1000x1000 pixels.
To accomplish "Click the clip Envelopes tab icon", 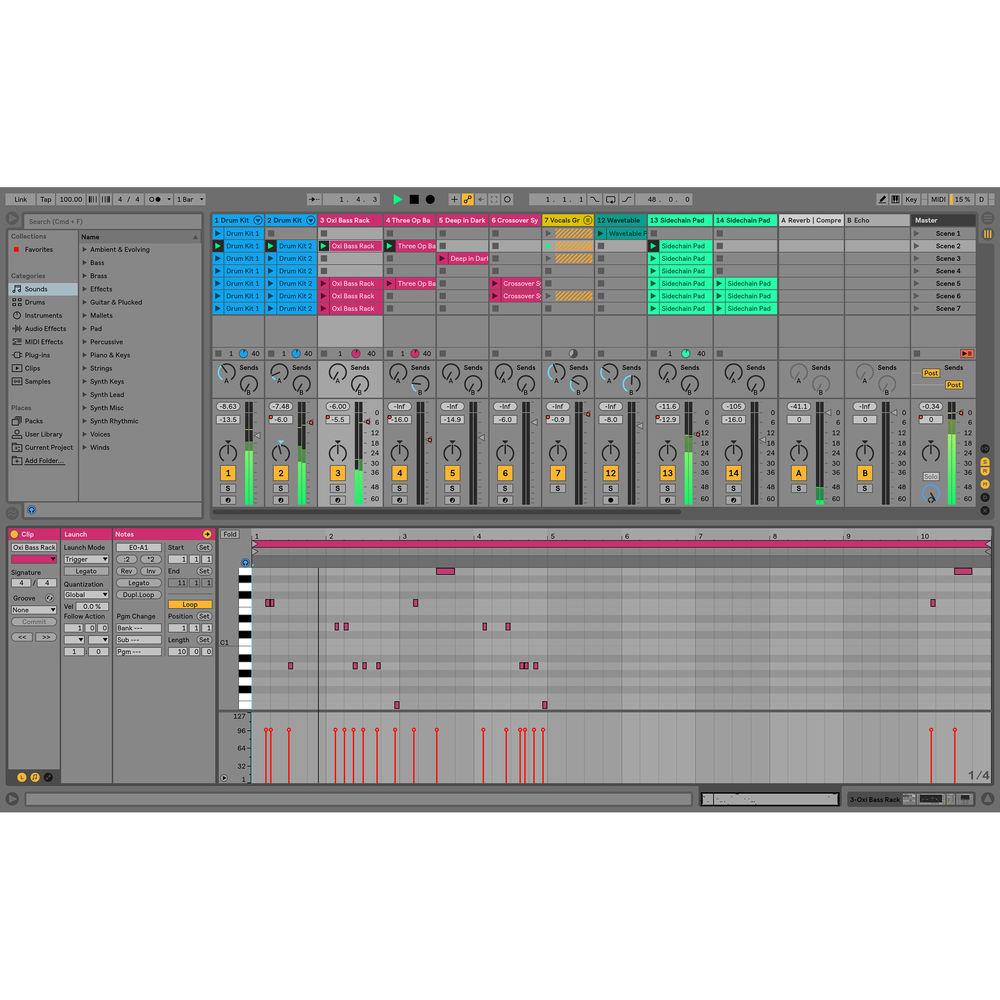I will (x=48, y=777).
